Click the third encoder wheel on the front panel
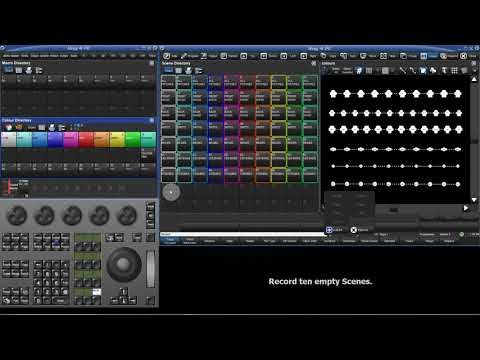This screenshot has height=360, width=480. click(72, 215)
